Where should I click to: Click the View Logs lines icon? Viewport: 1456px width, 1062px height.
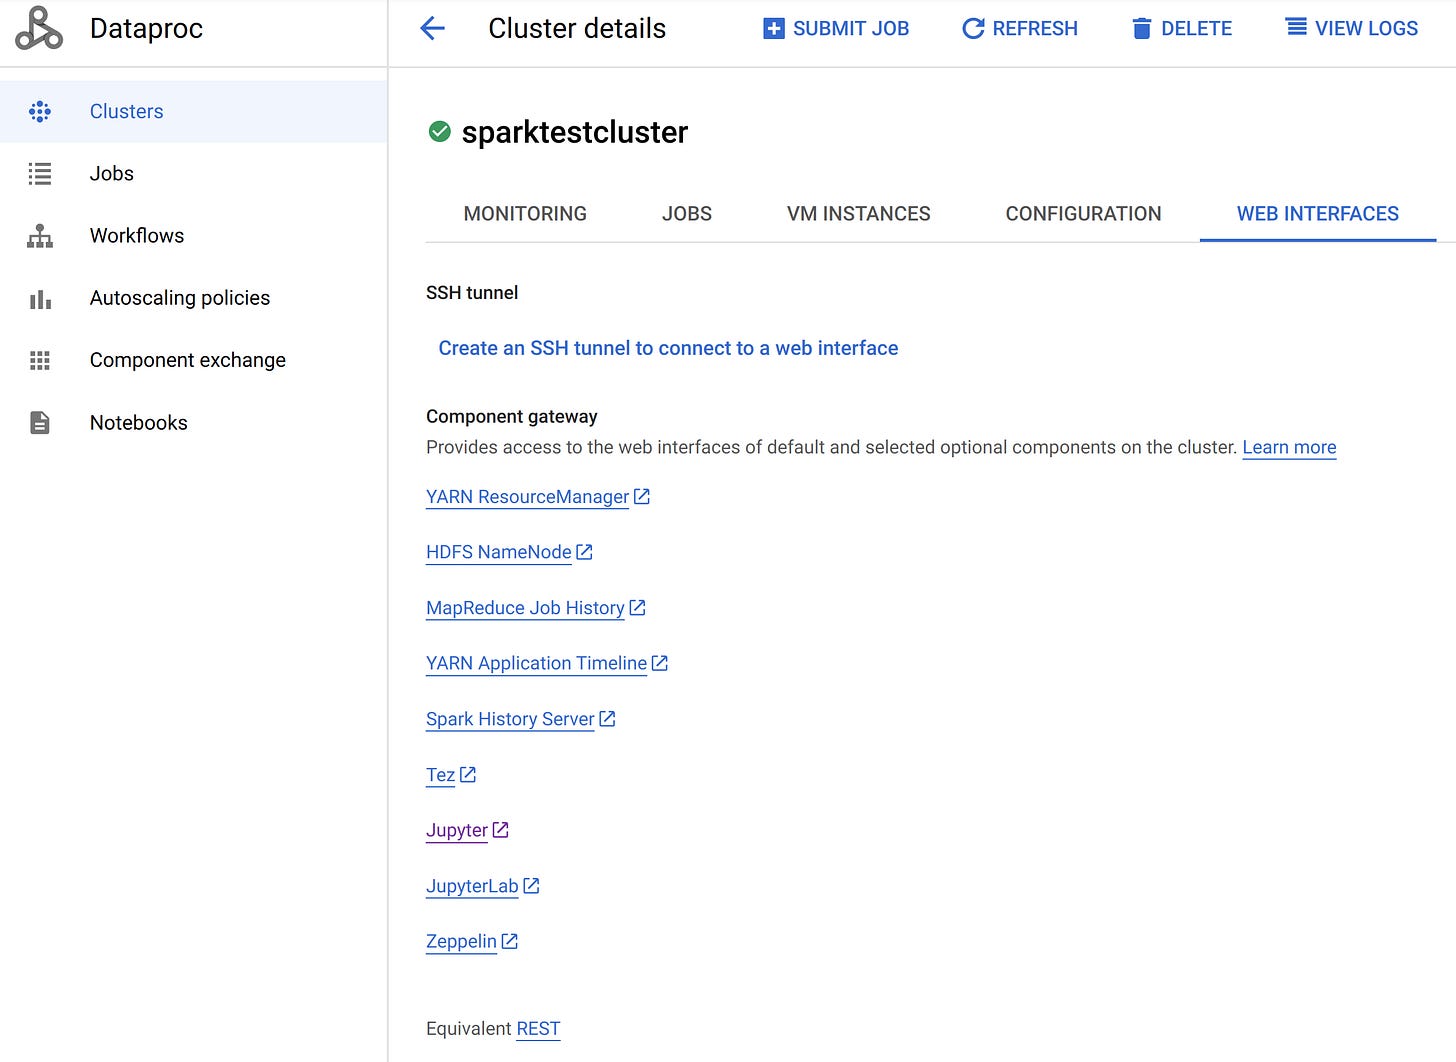(x=1296, y=27)
